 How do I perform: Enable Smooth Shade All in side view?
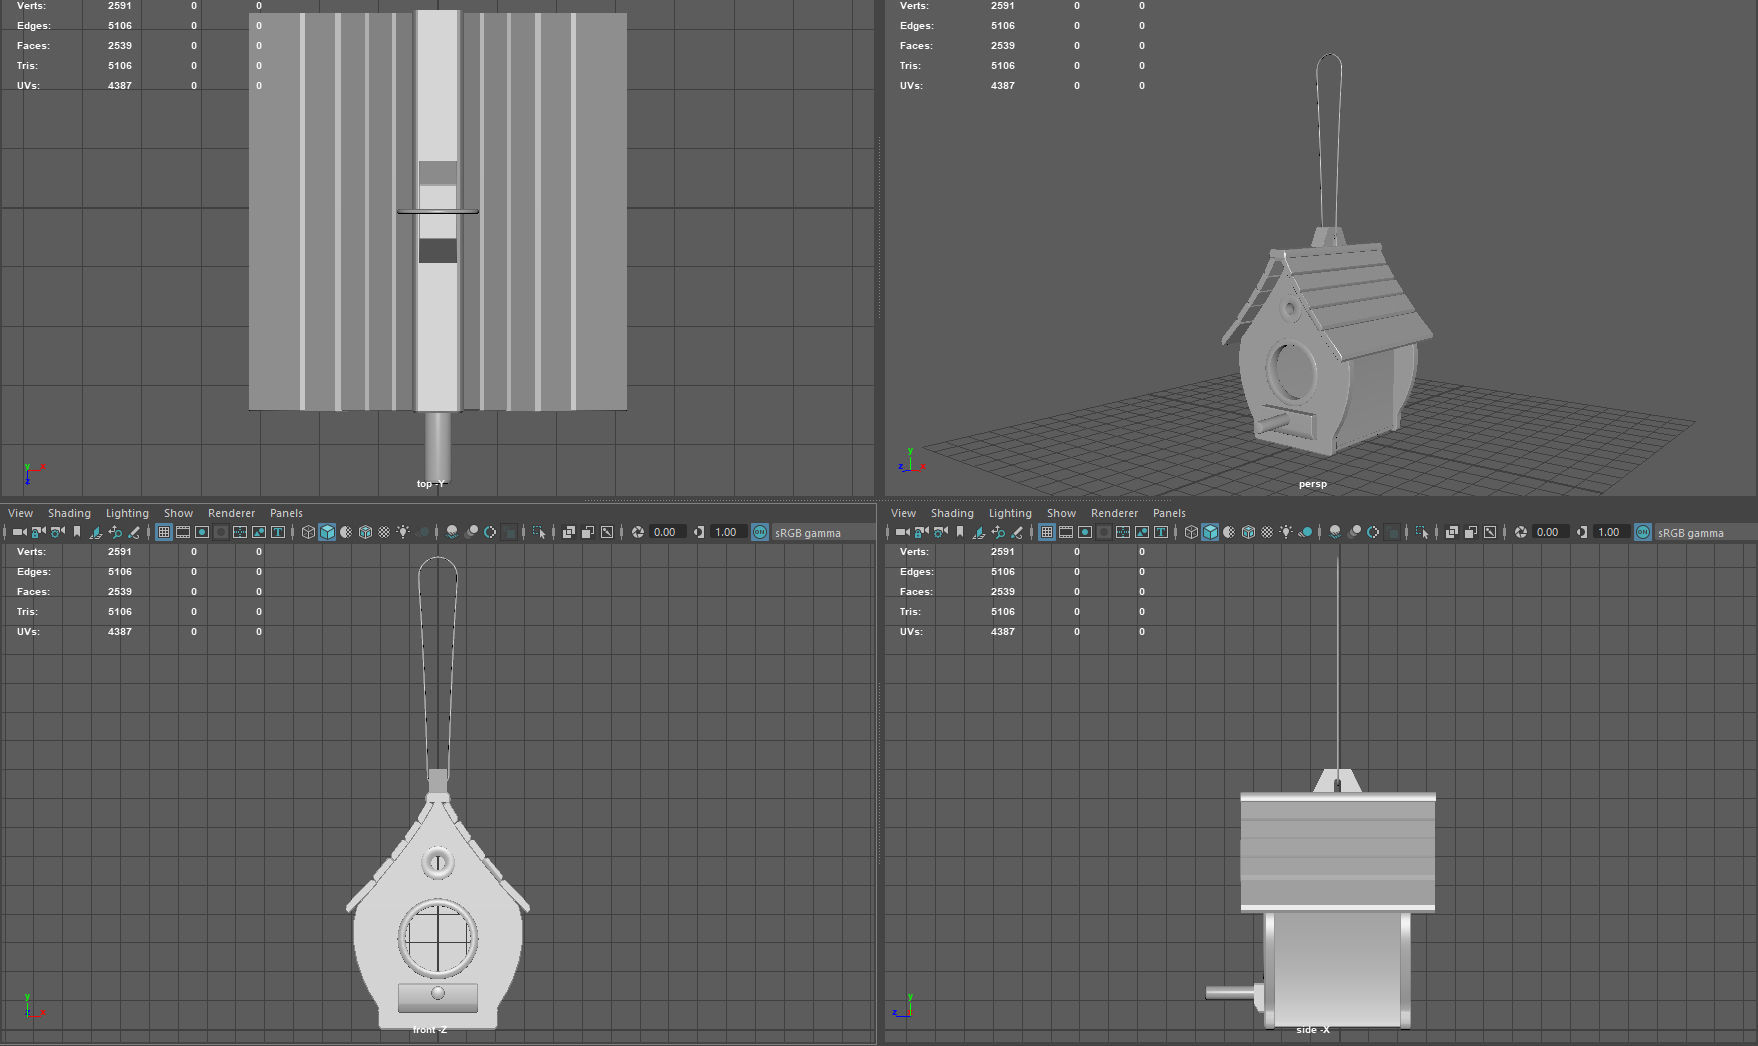(x=1210, y=532)
